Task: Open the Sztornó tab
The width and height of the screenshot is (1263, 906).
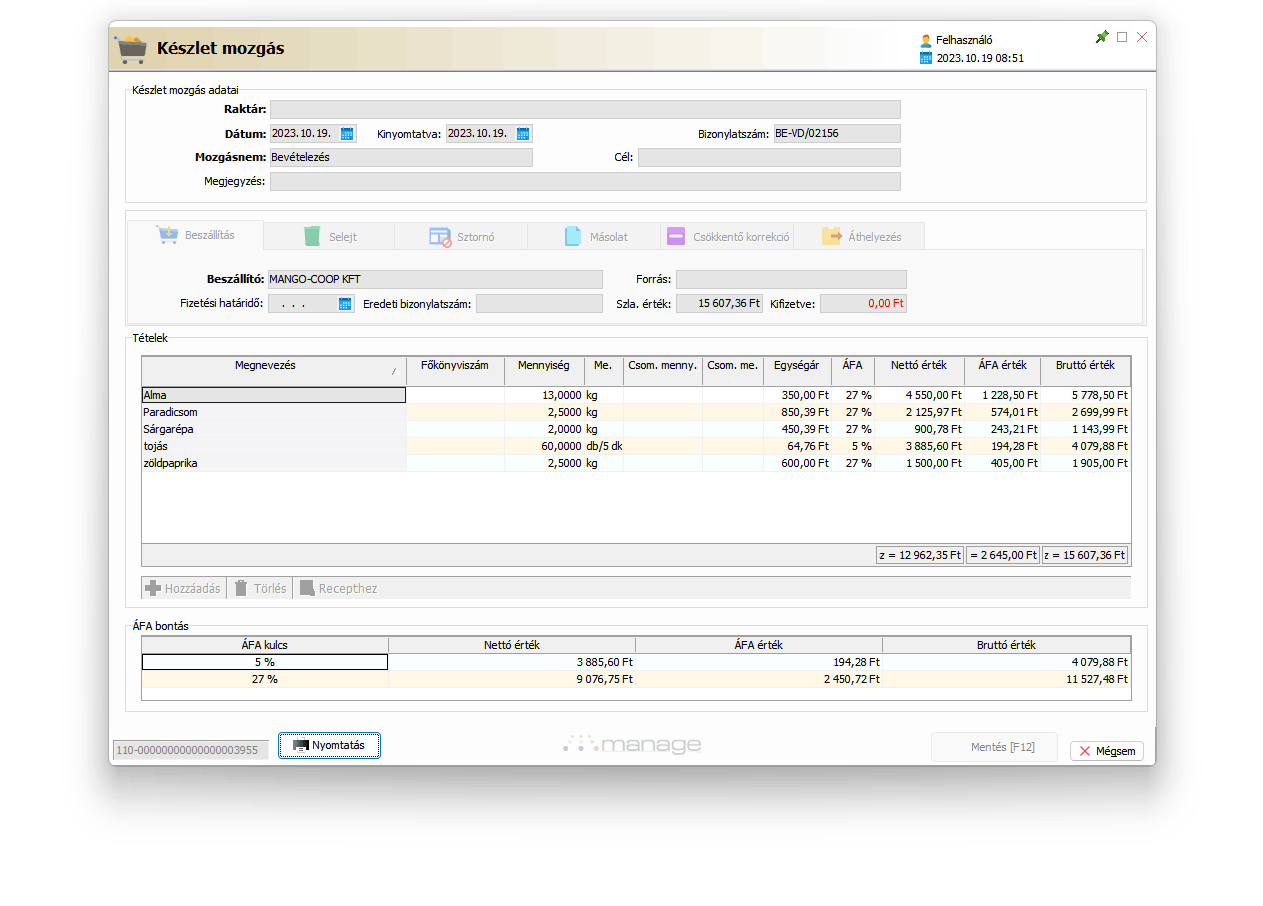Action: [461, 237]
